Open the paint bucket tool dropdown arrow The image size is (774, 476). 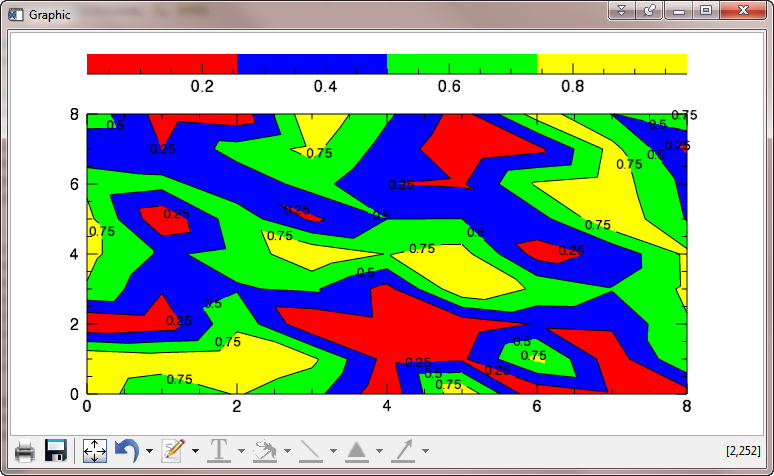pyautogui.click(x=287, y=452)
